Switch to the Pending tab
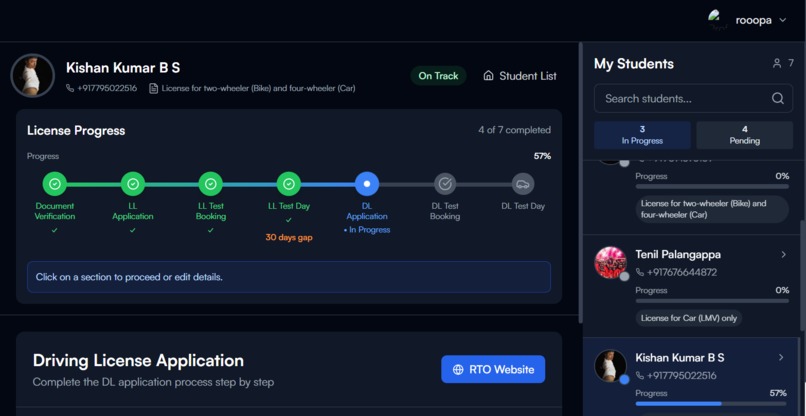The height and width of the screenshot is (416, 806). click(744, 135)
